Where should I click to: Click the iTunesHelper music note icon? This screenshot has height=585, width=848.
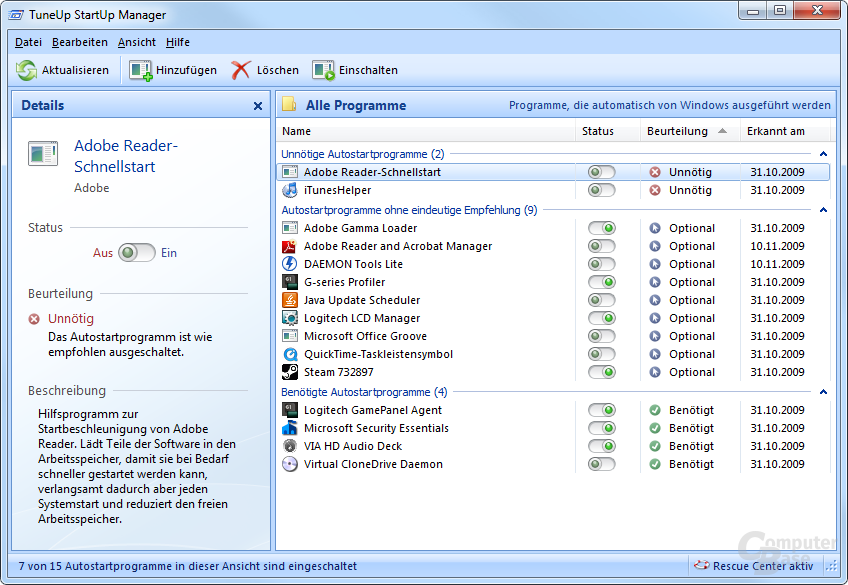point(290,190)
